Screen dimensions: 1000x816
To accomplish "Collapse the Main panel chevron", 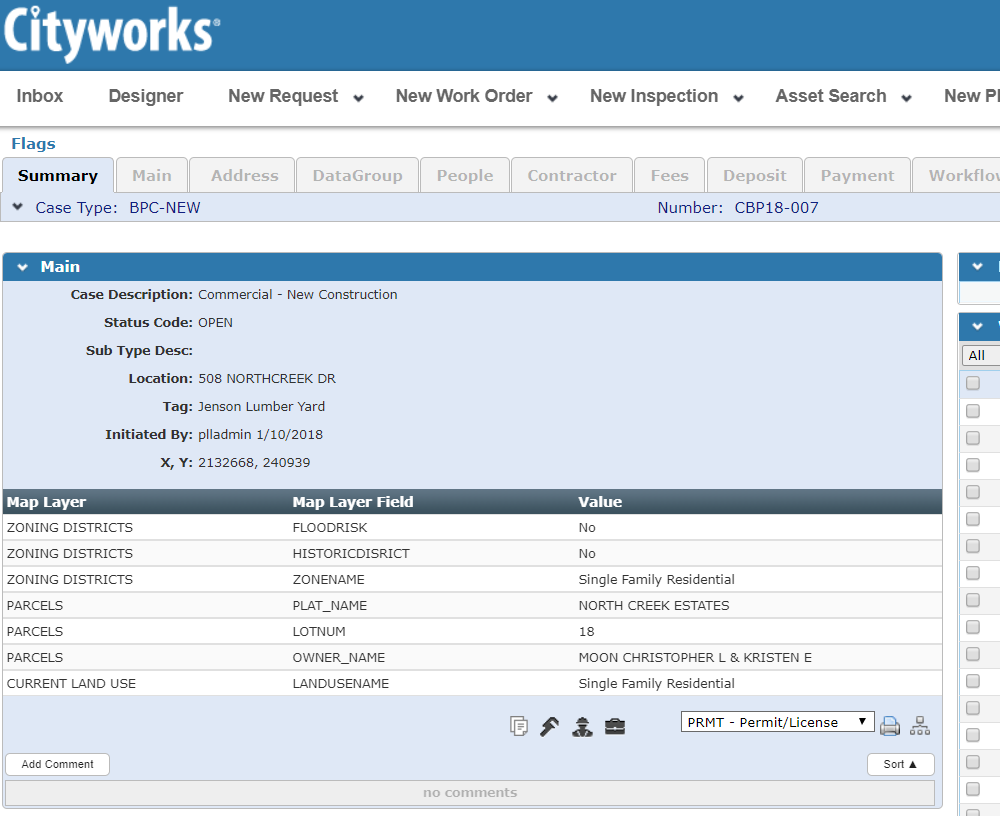I will coord(23,268).
